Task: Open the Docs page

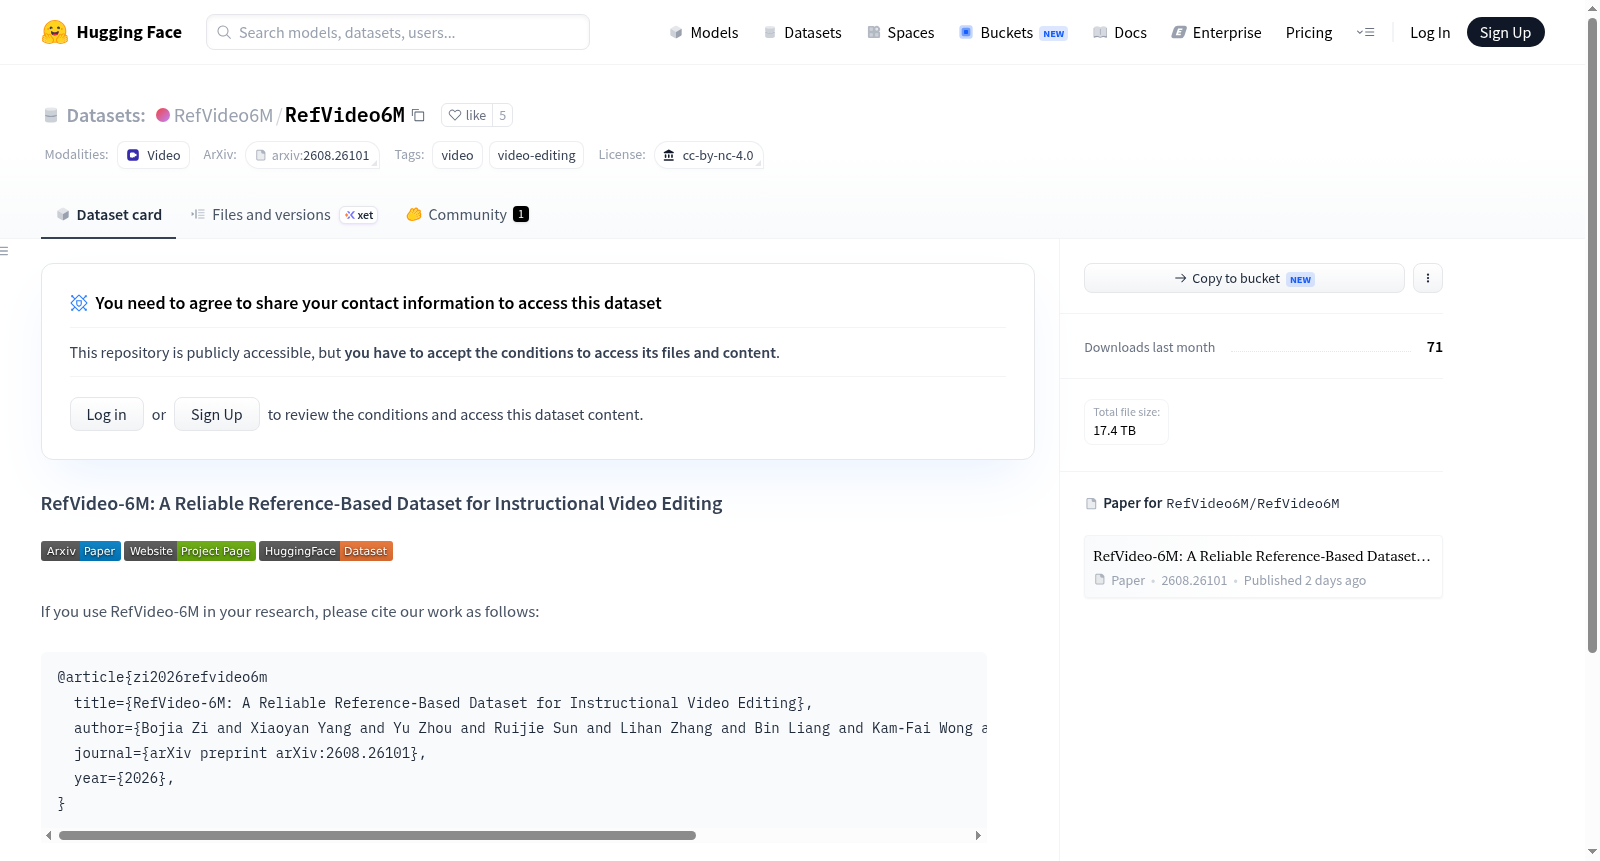Action: click(1120, 32)
